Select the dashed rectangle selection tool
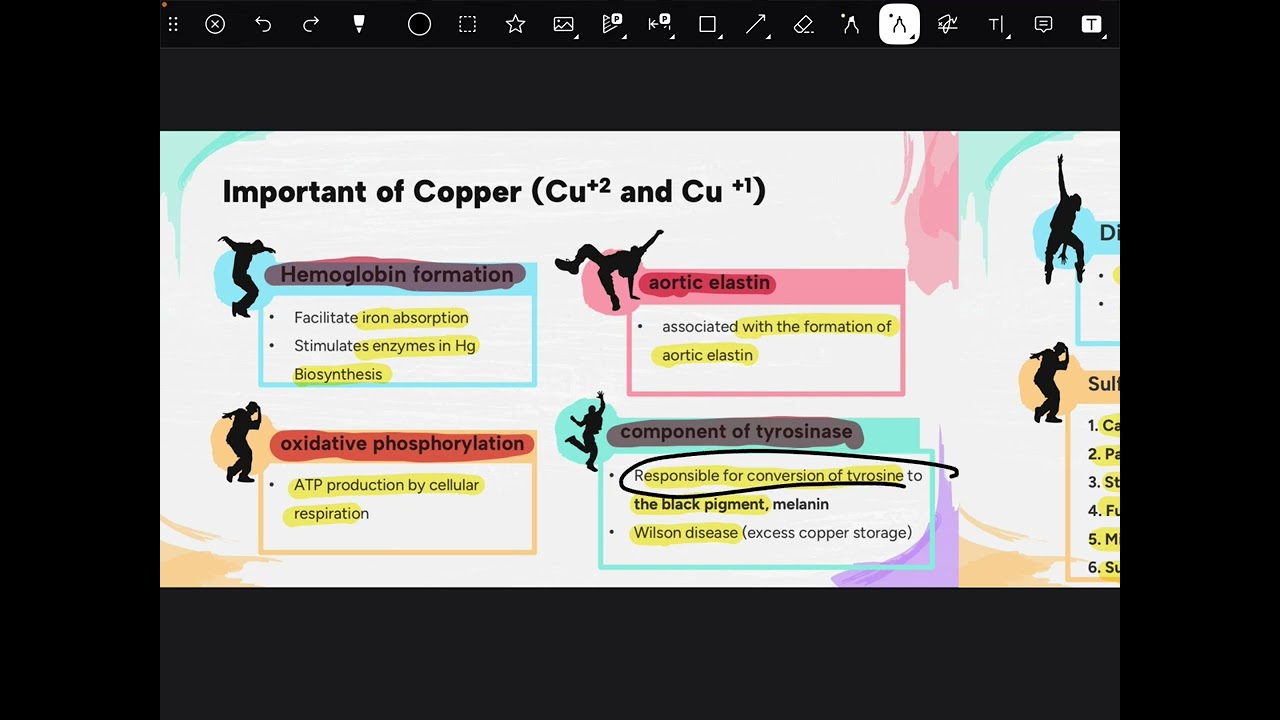The width and height of the screenshot is (1280, 720). click(467, 24)
